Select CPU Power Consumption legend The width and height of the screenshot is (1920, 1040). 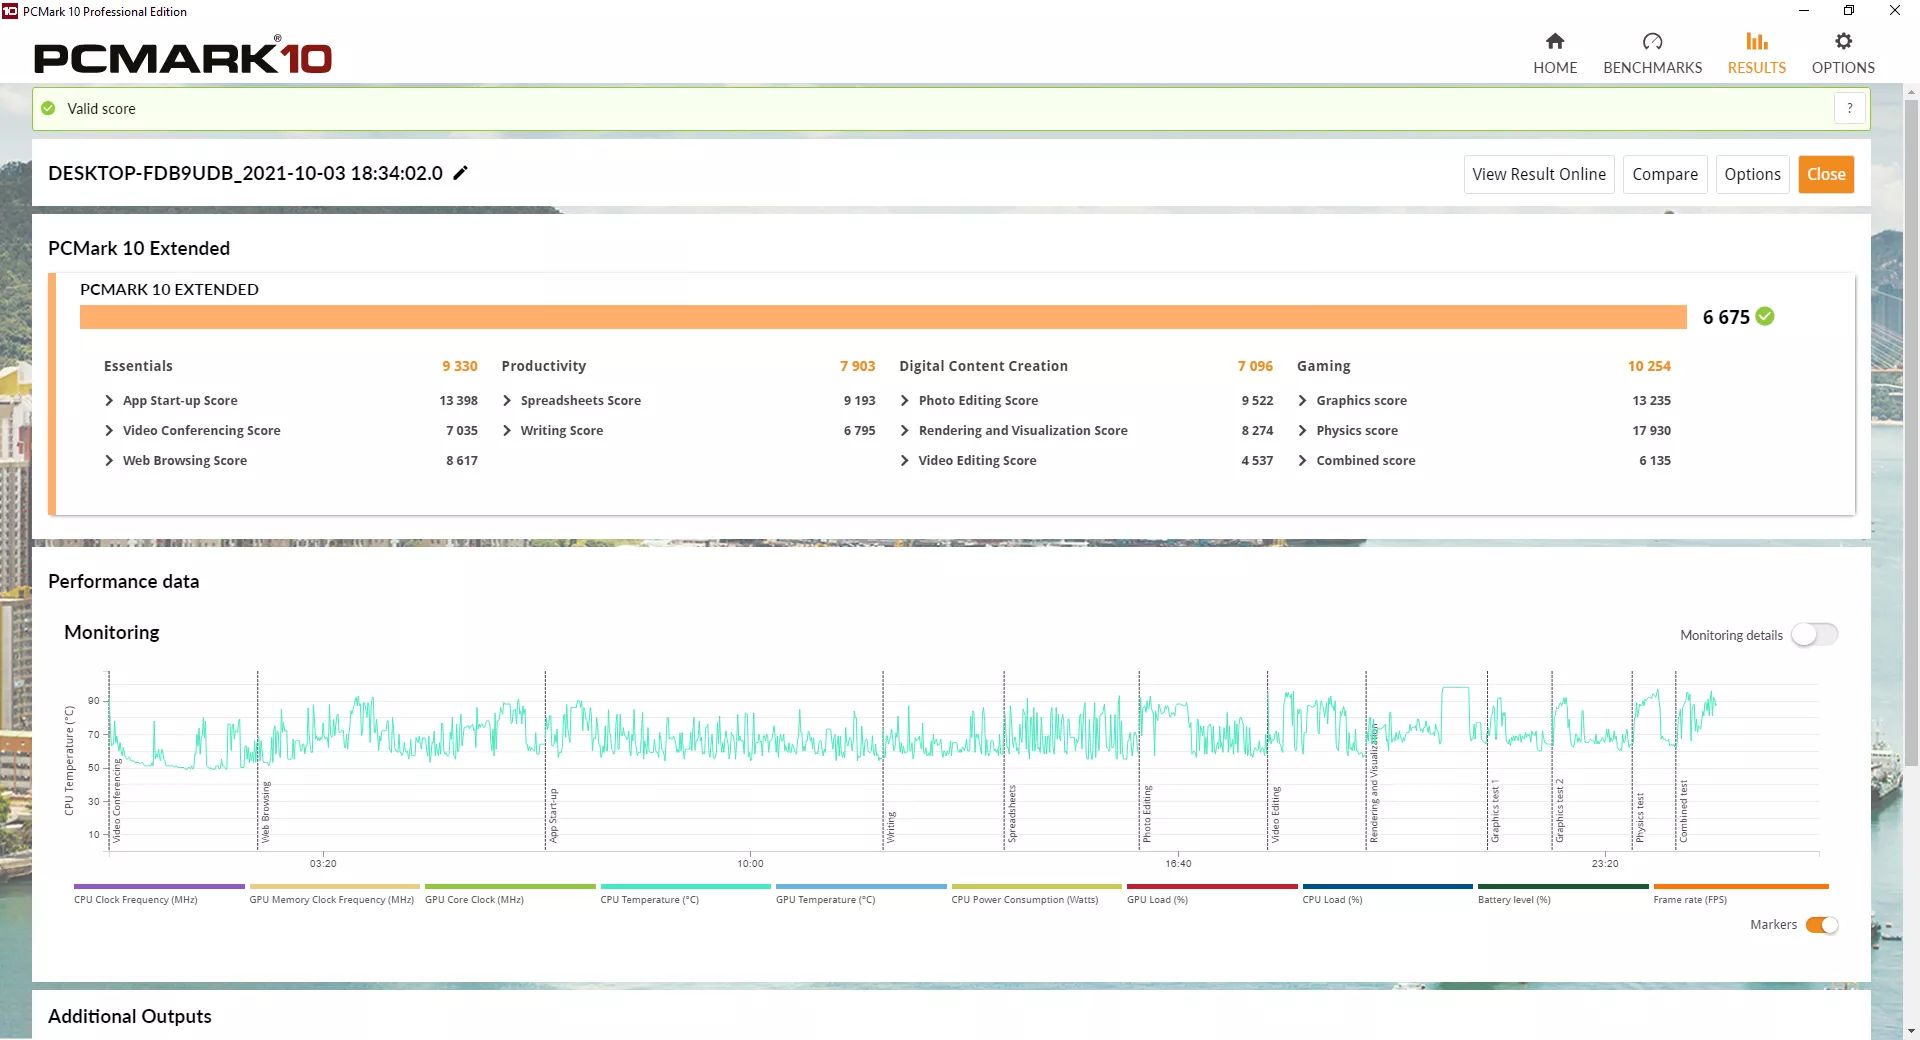(x=1037, y=894)
